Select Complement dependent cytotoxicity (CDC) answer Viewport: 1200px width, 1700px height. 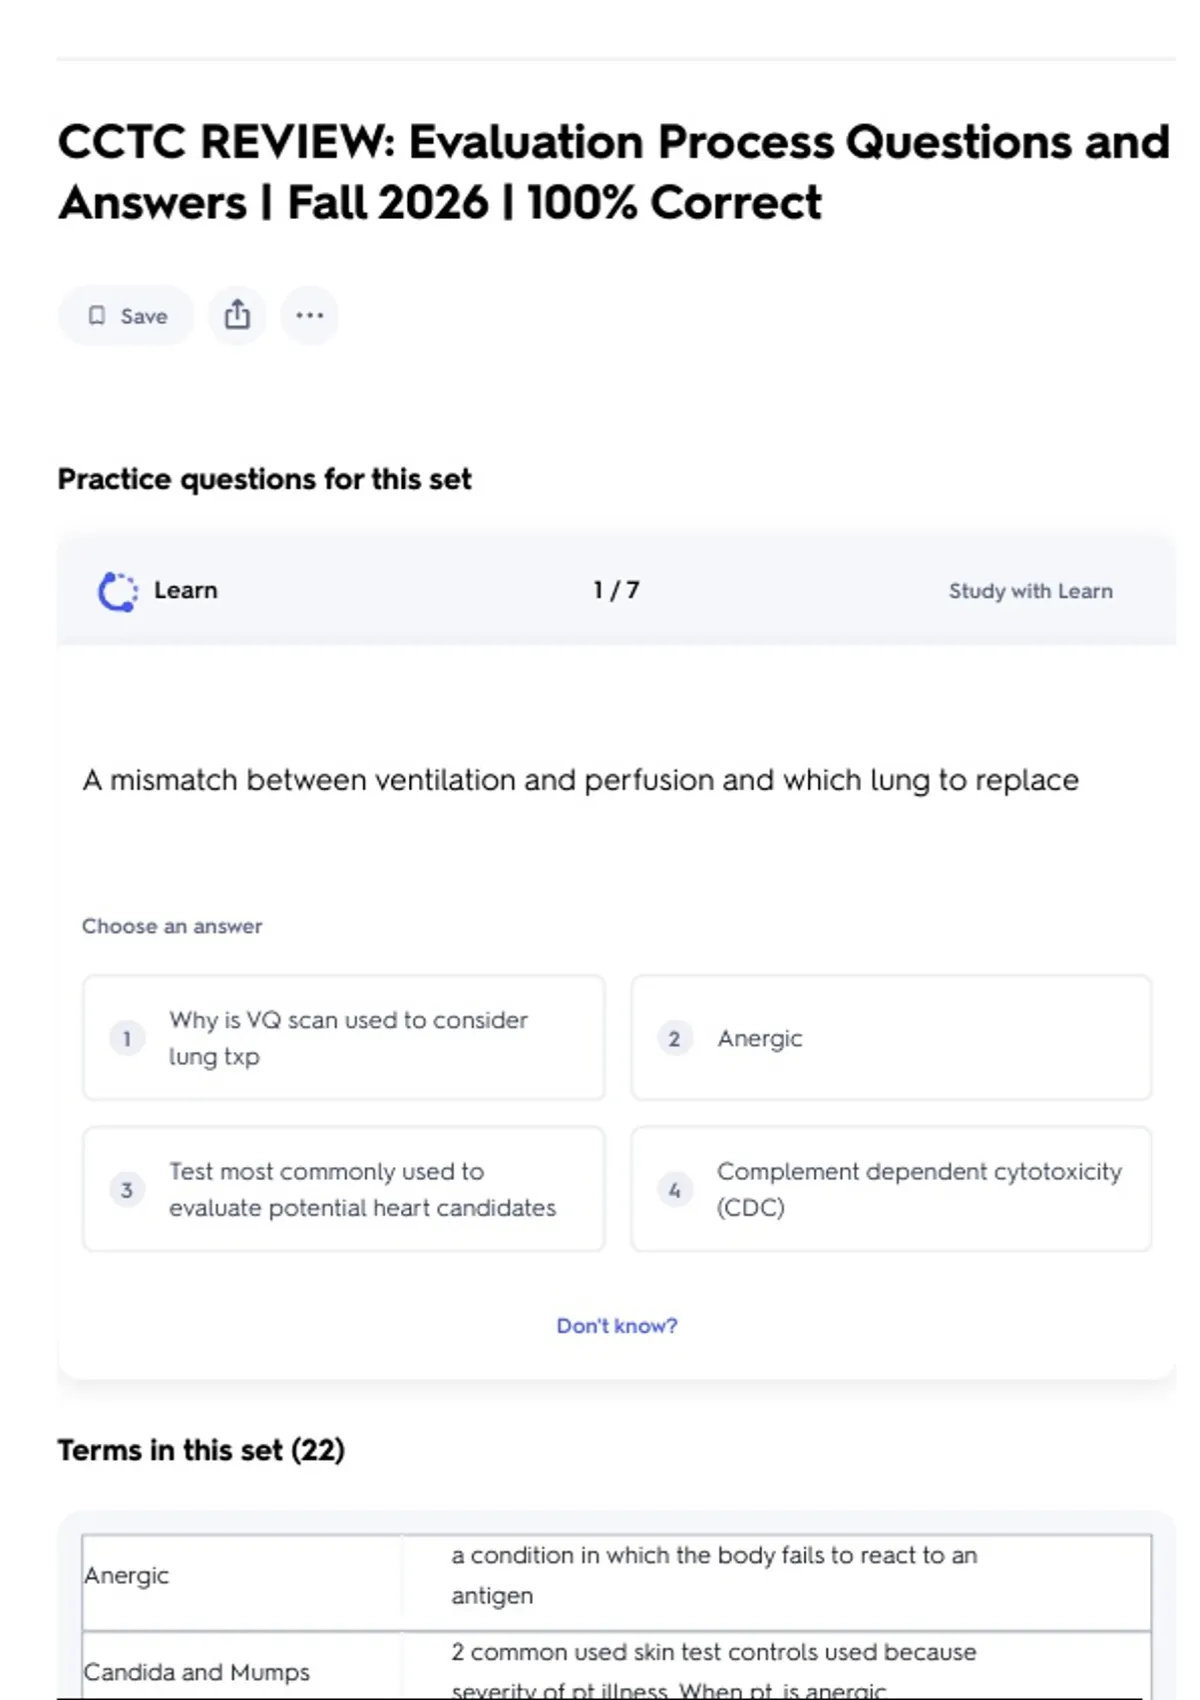click(890, 1189)
